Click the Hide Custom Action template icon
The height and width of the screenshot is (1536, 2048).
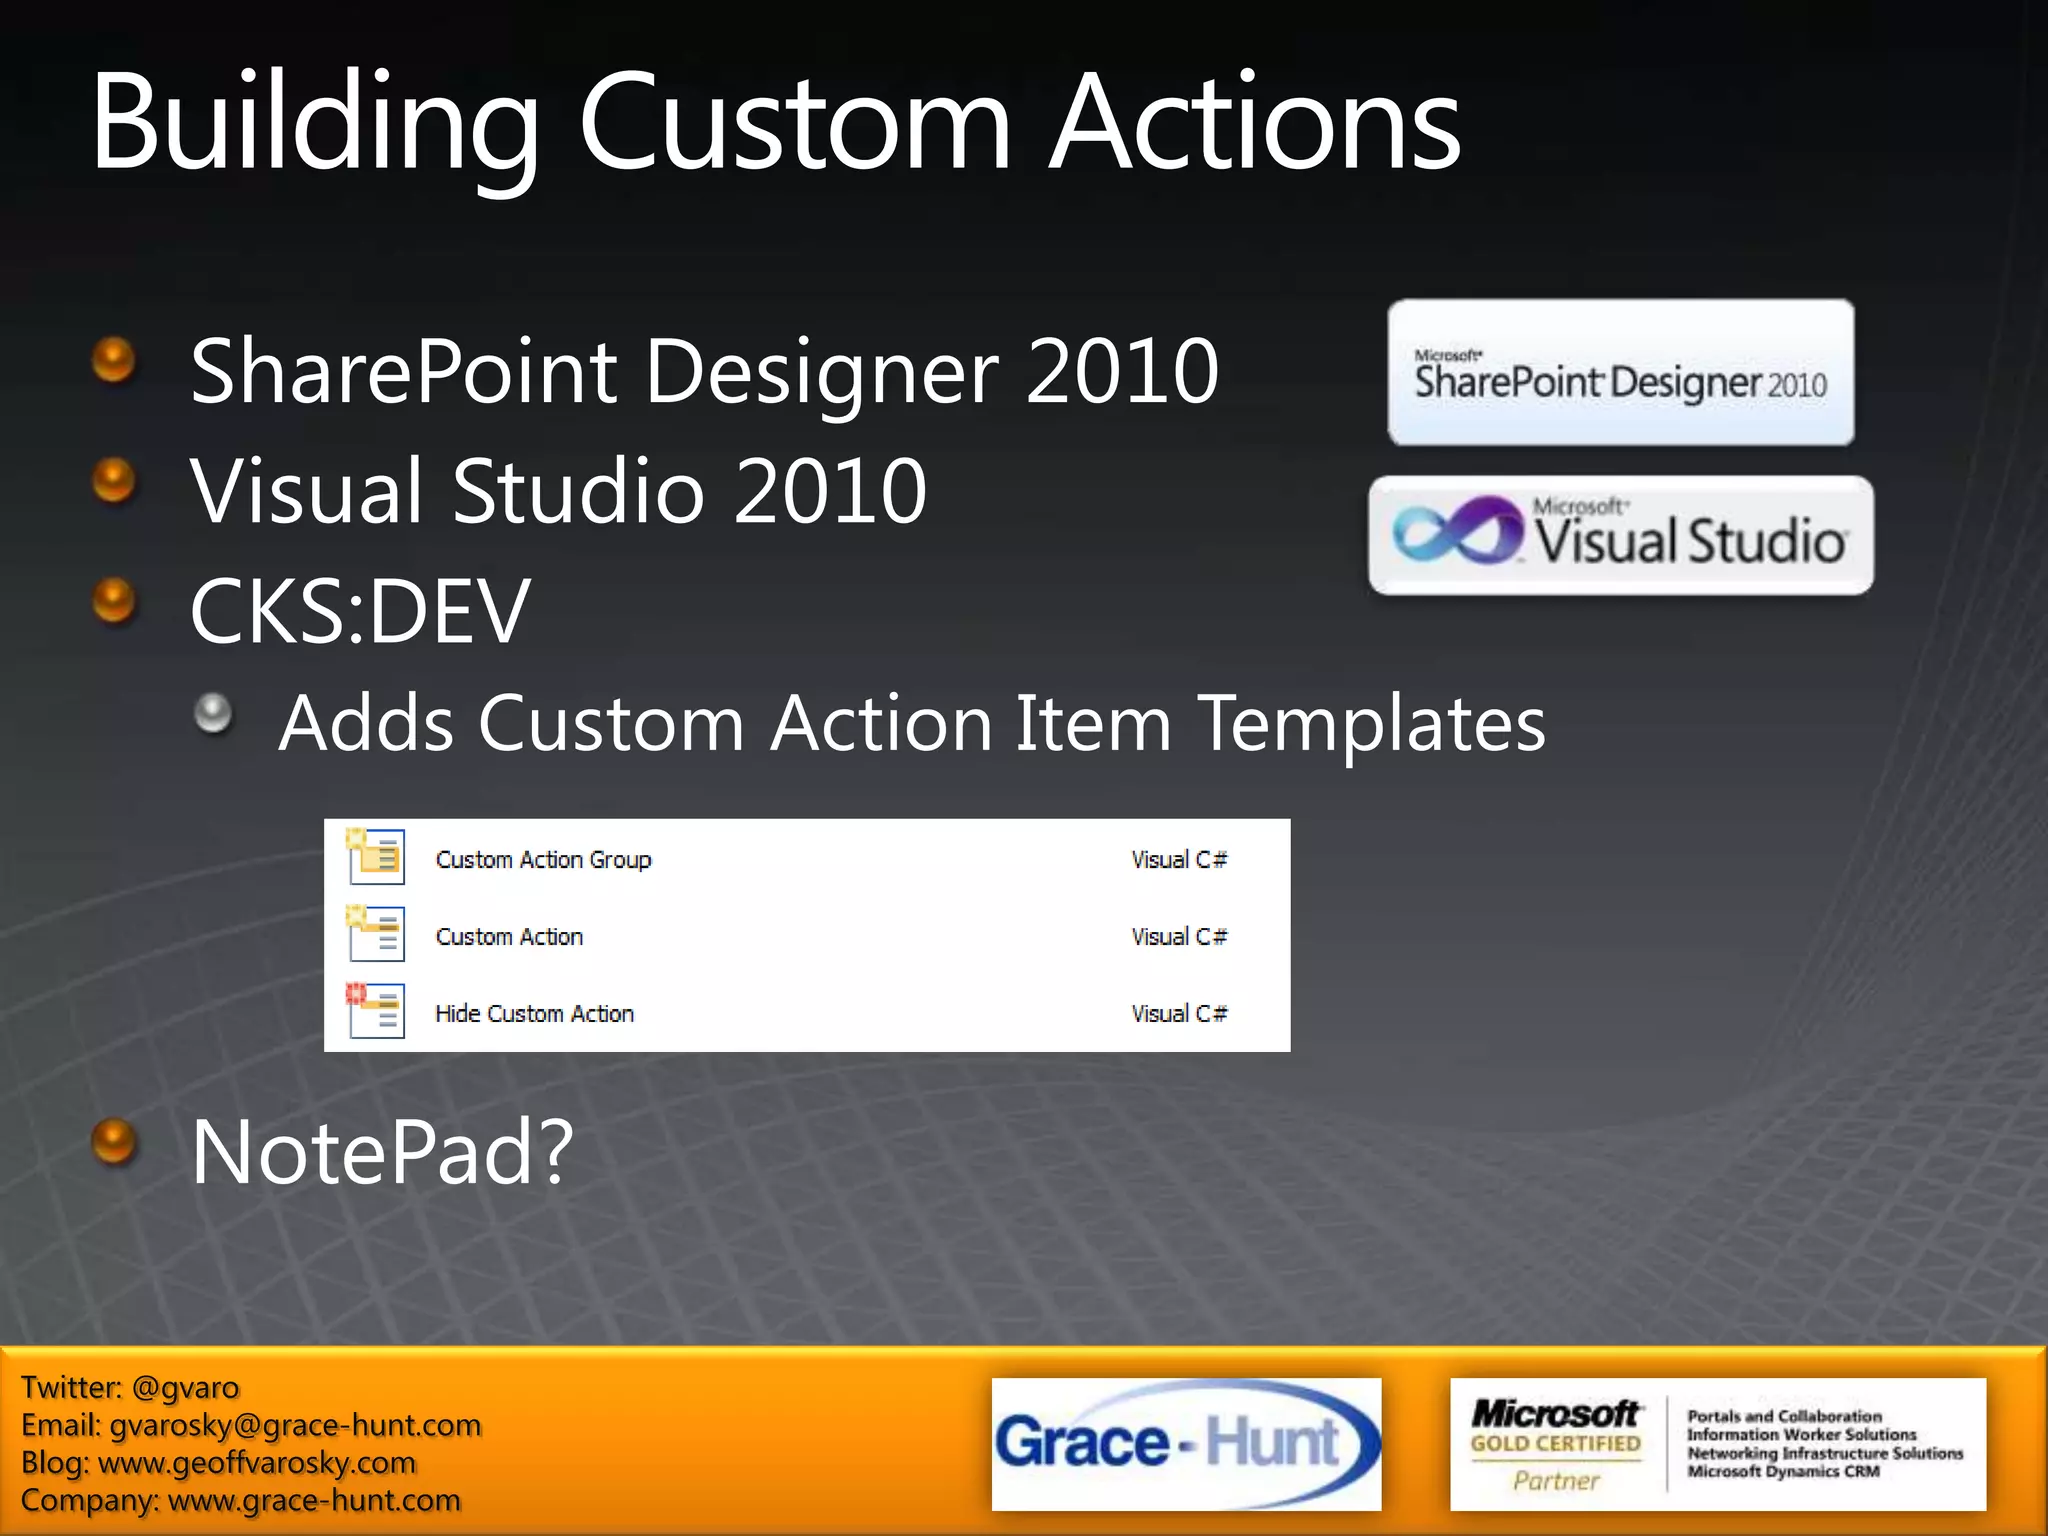click(x=376, y=1010)
